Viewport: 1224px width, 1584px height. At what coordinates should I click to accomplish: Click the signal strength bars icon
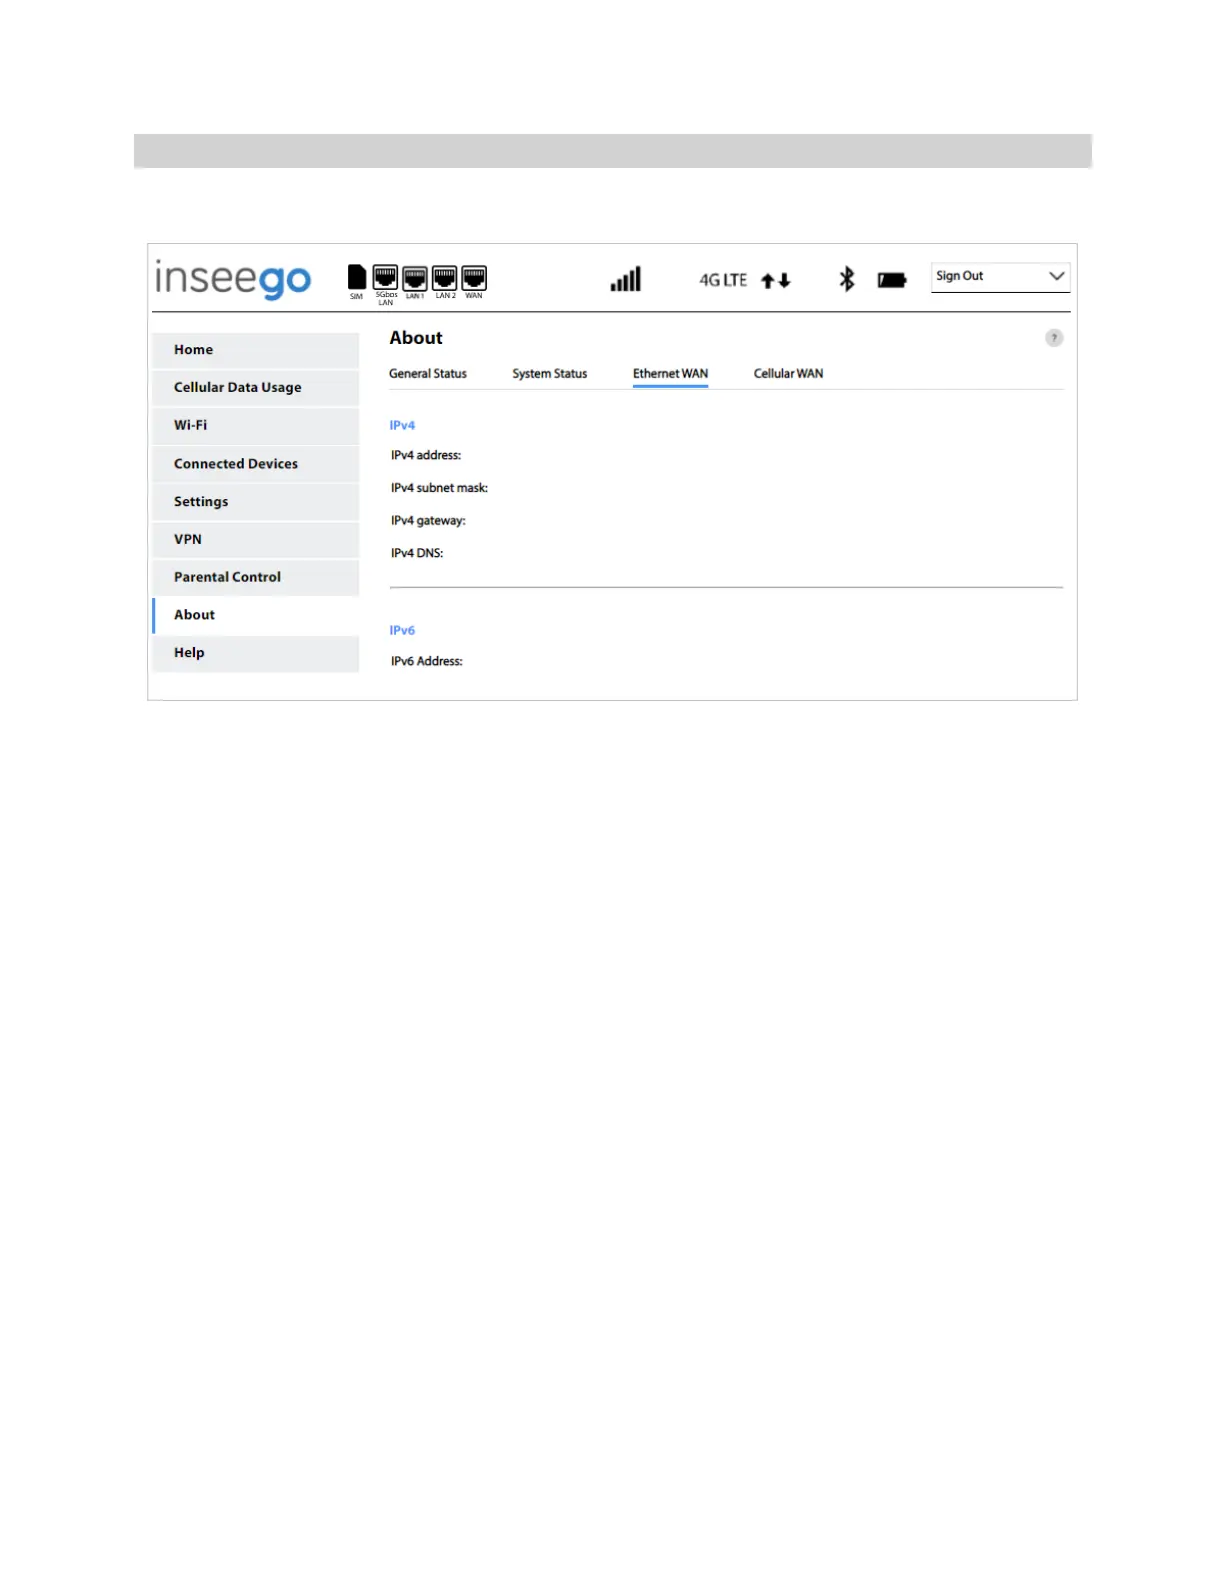[626, 279]
